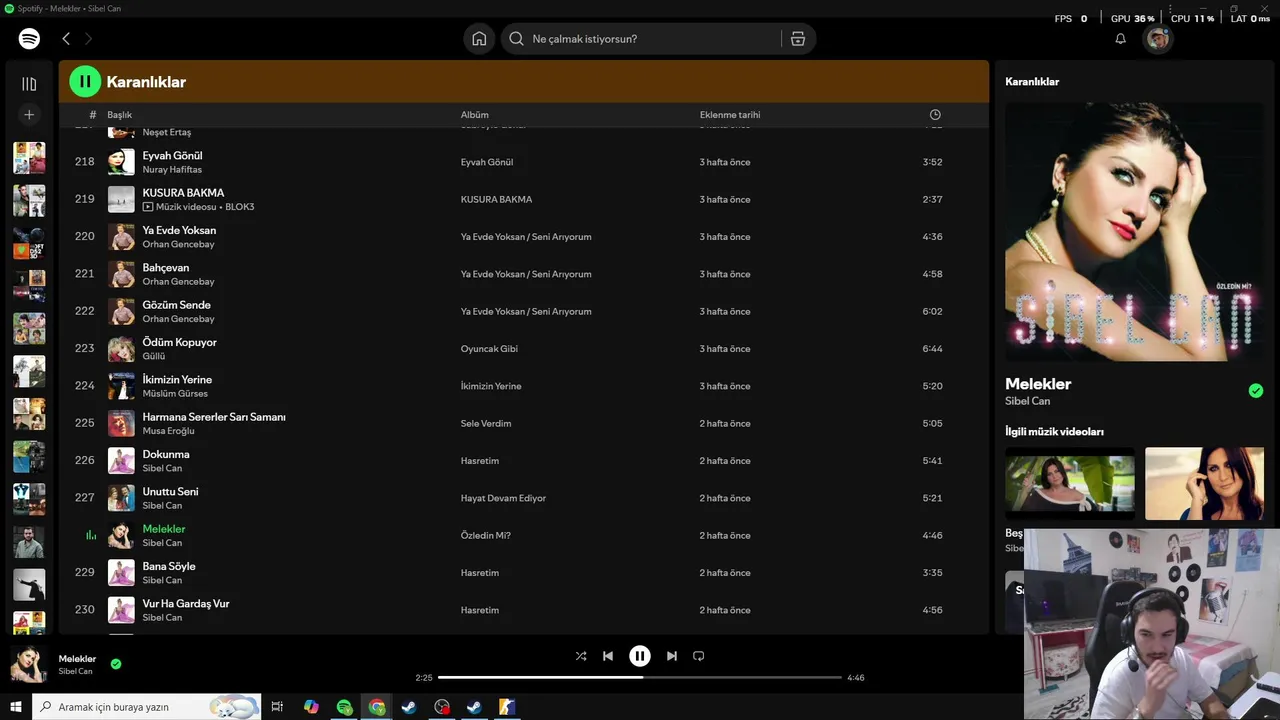Create playlist with plus icon
Image resolution: width=1280 pixels, height=720 pixels.
tap(29, 115)
